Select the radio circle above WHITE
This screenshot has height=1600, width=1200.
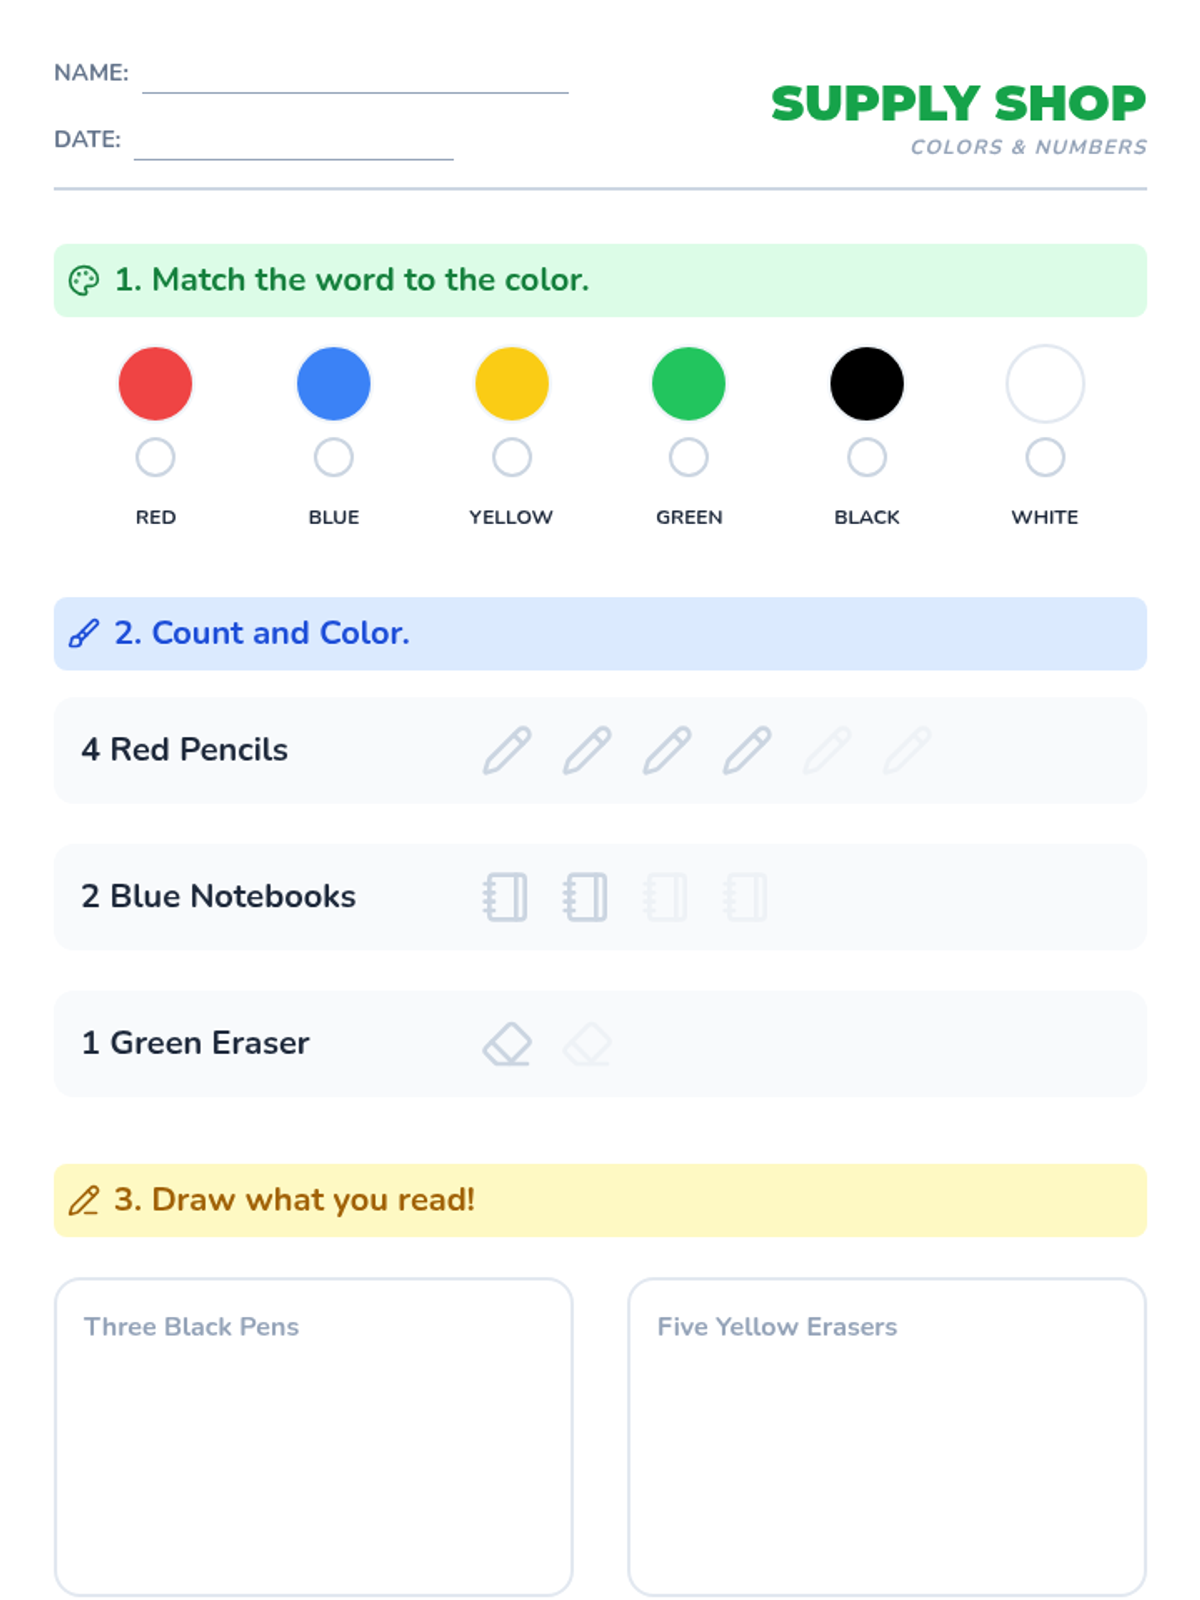[x=1045, y=458]
